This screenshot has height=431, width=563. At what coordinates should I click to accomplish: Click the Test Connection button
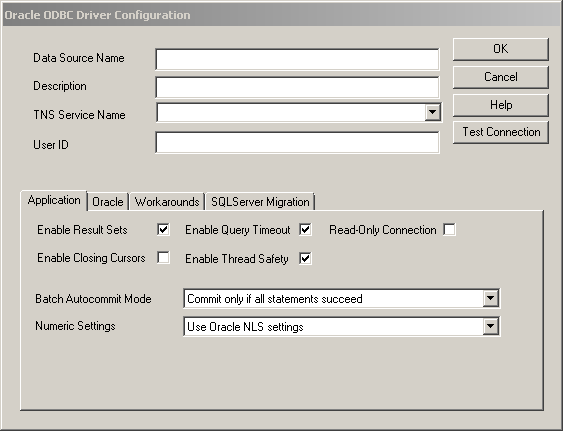click(x=501, y=132)
